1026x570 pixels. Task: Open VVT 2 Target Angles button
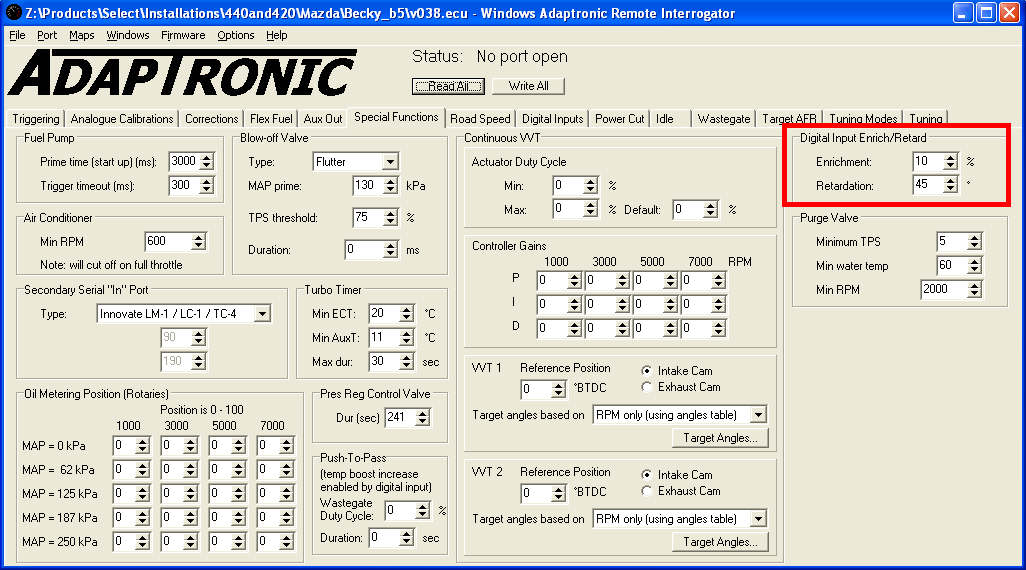pos(719,542)
